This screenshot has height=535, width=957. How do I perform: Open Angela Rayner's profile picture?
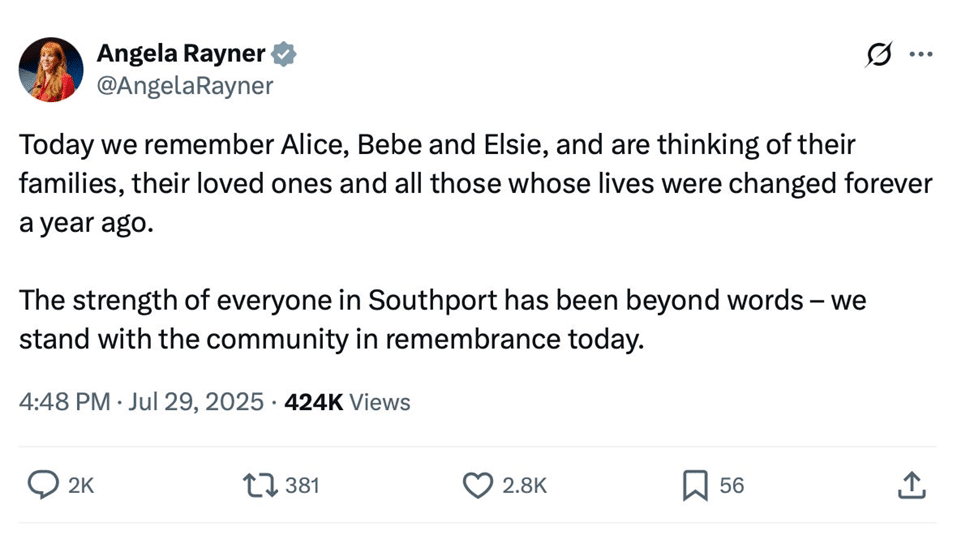coord(51,69)
